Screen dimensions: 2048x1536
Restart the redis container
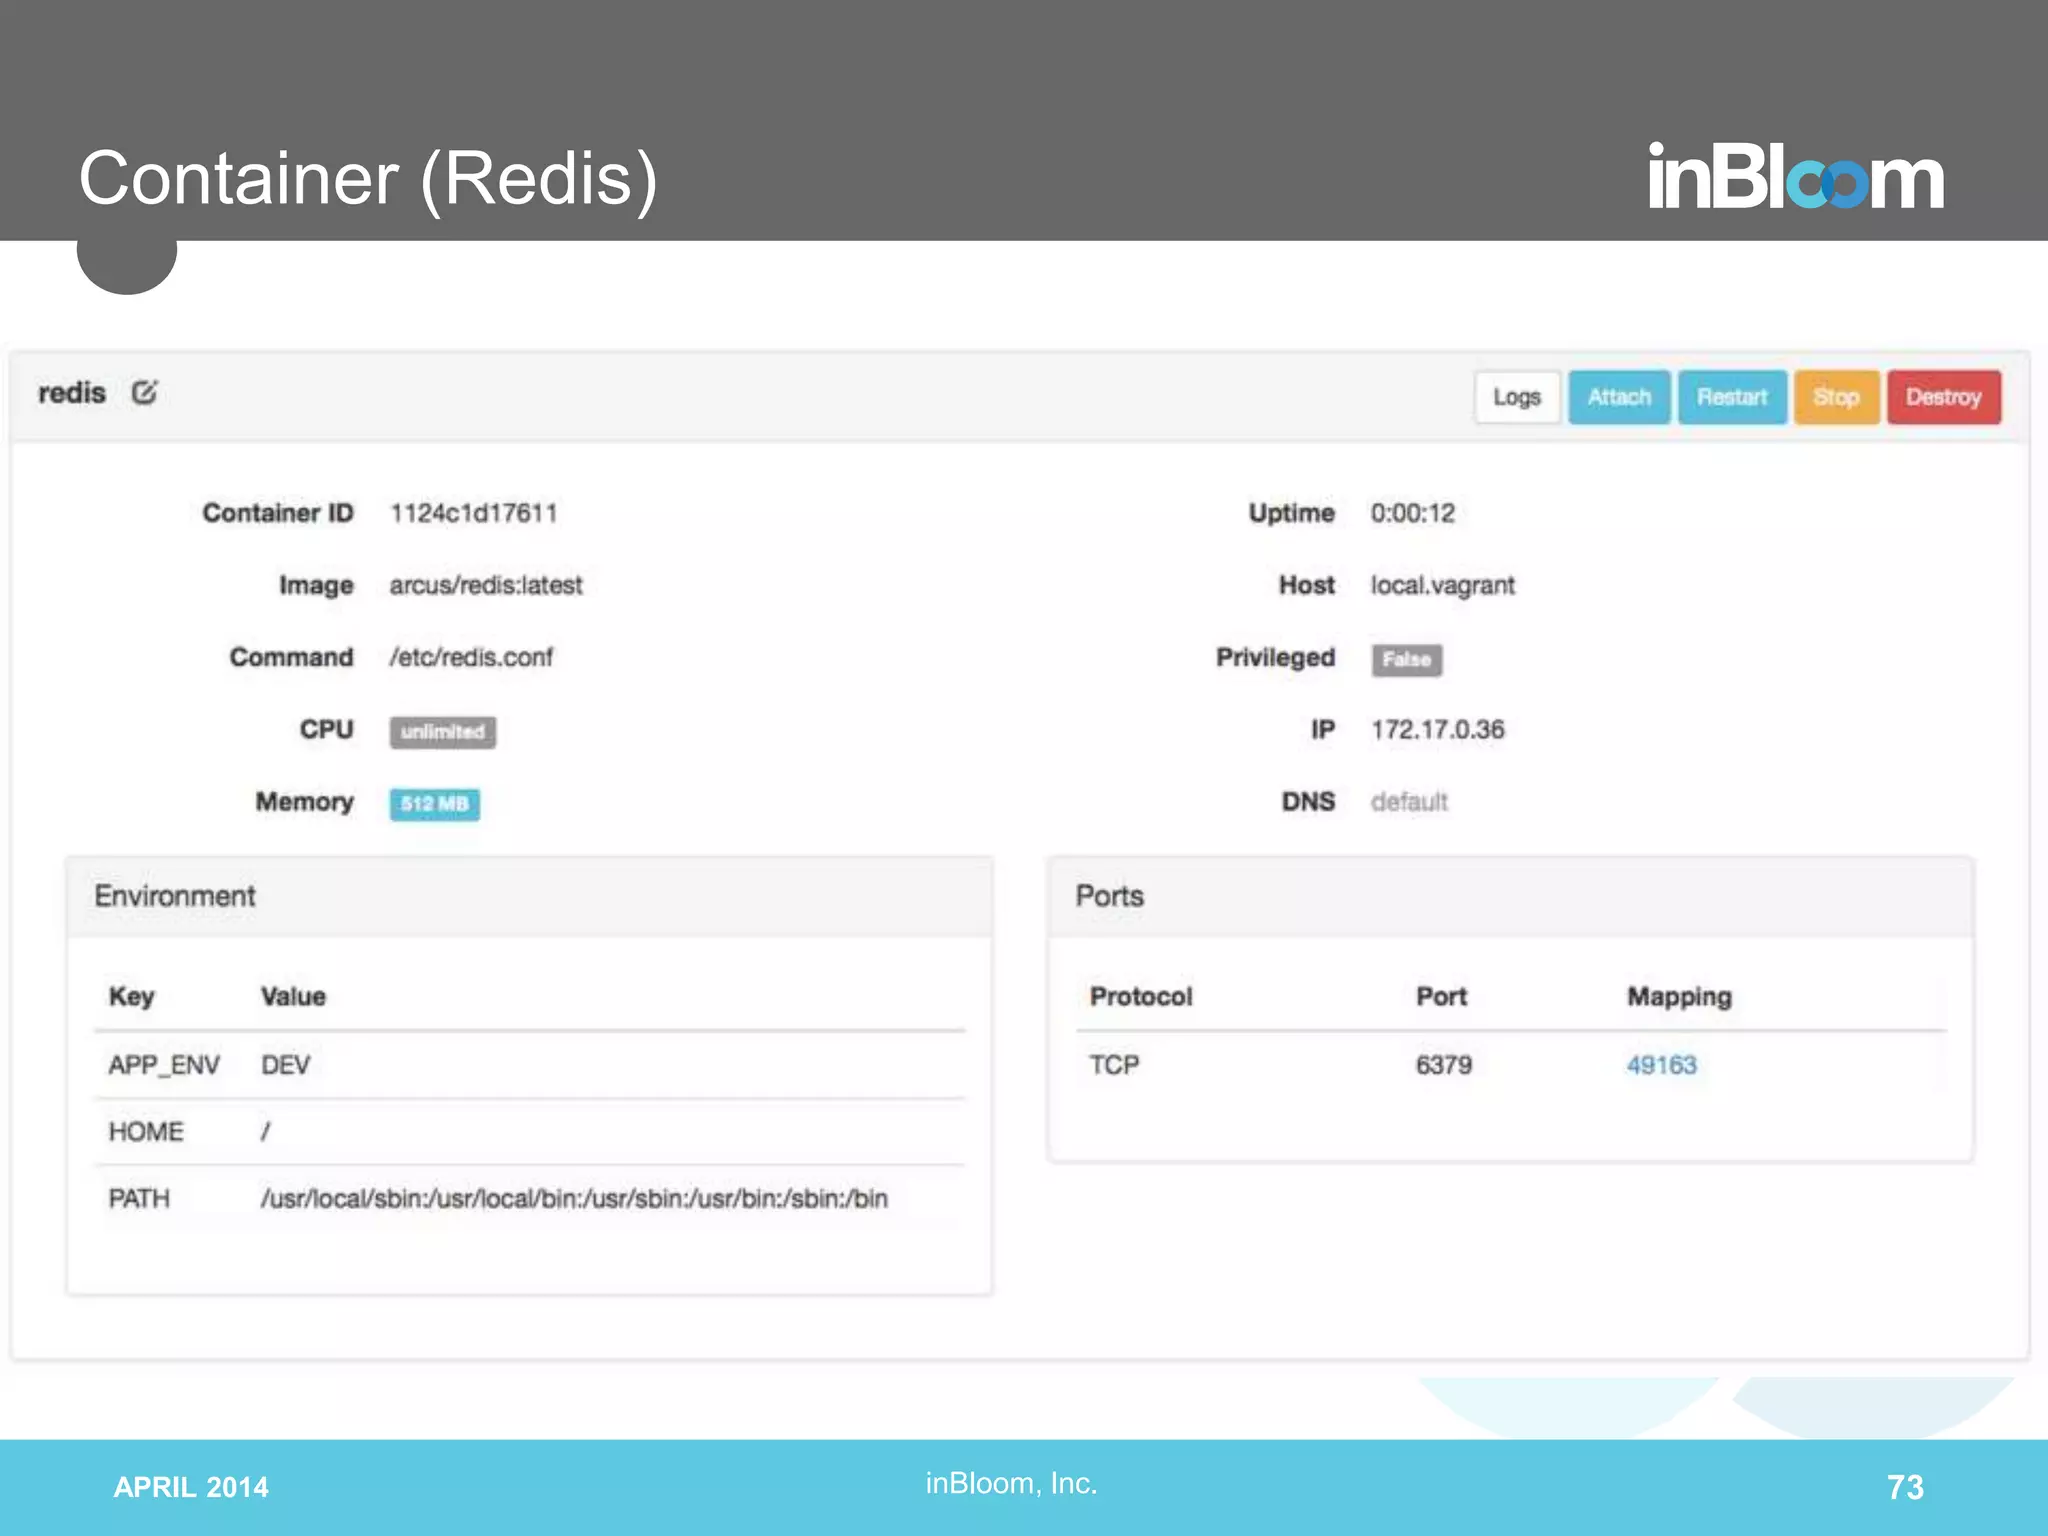click(1732, 397)
